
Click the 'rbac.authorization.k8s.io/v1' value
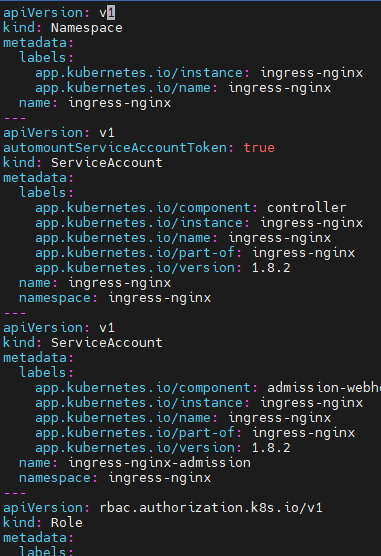[211, 508]
